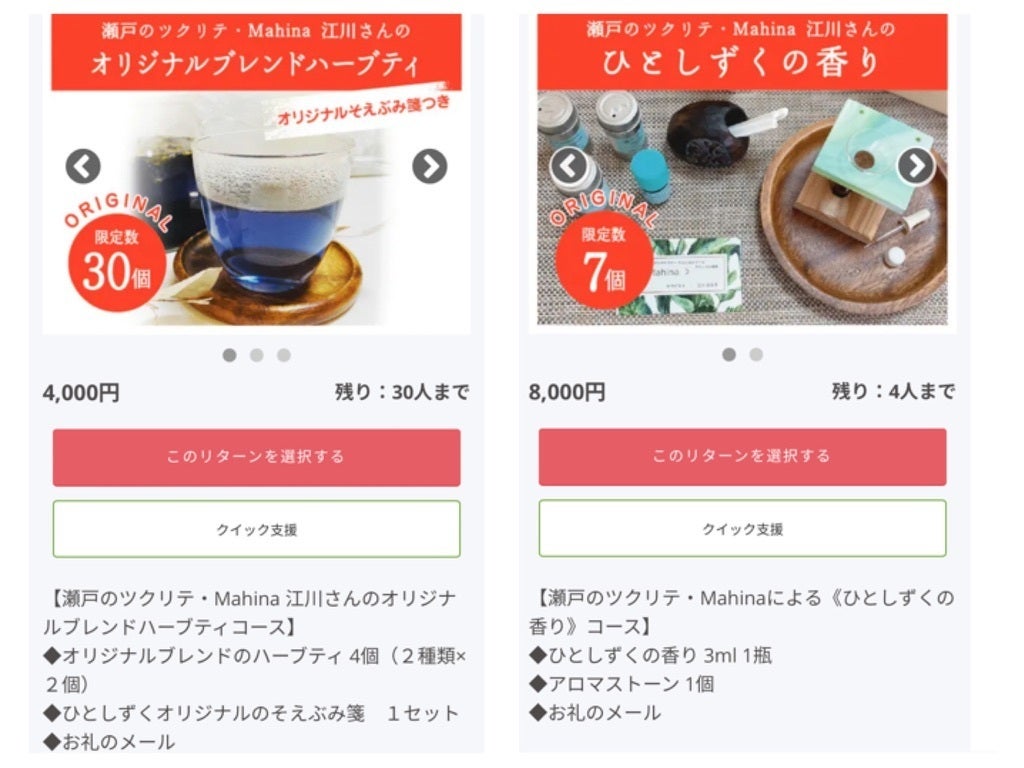The height and width of the screenshot is (768, 1024).
Task: Choose the 8,000円 return with red button
Action: tap(743, 456)
